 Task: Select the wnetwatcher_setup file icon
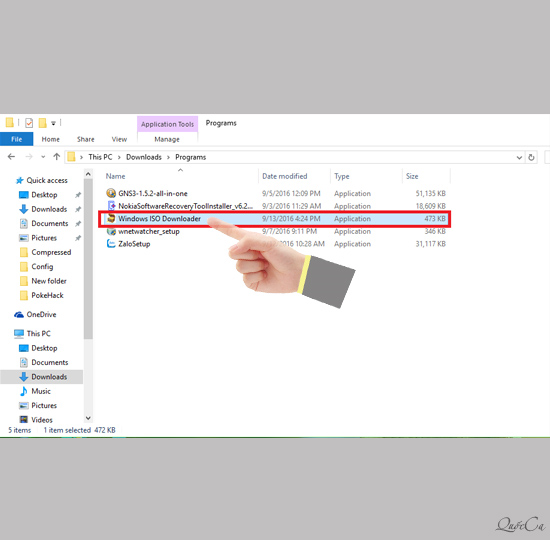pos(111,231)
